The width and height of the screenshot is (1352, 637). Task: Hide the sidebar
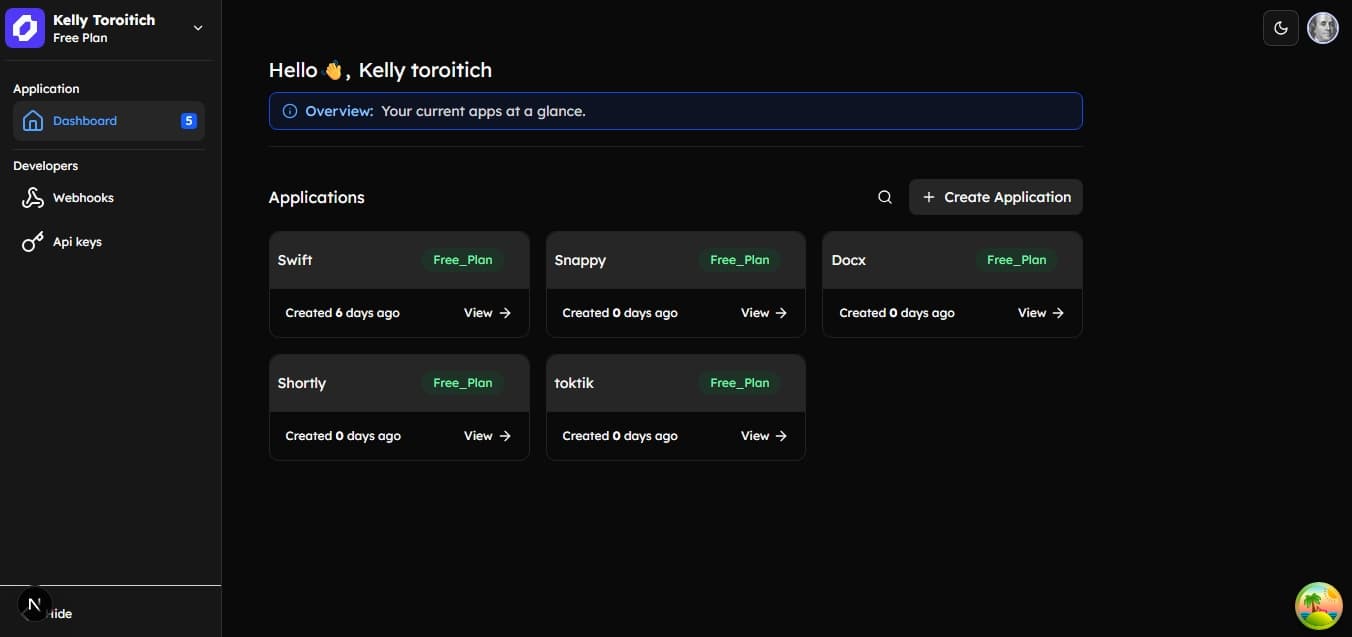click(x=55, y=613)
